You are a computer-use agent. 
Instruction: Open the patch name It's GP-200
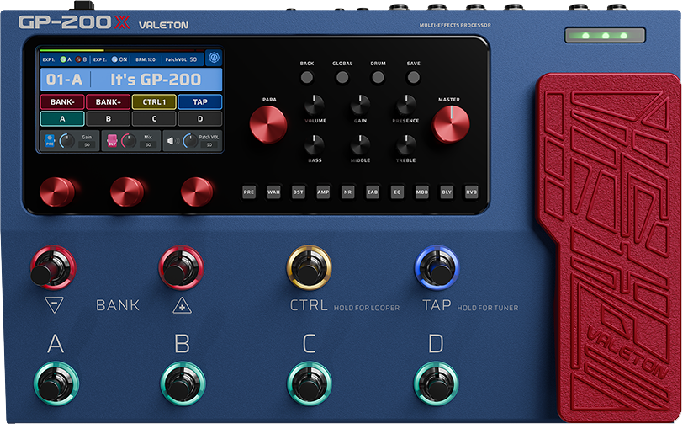155,80
